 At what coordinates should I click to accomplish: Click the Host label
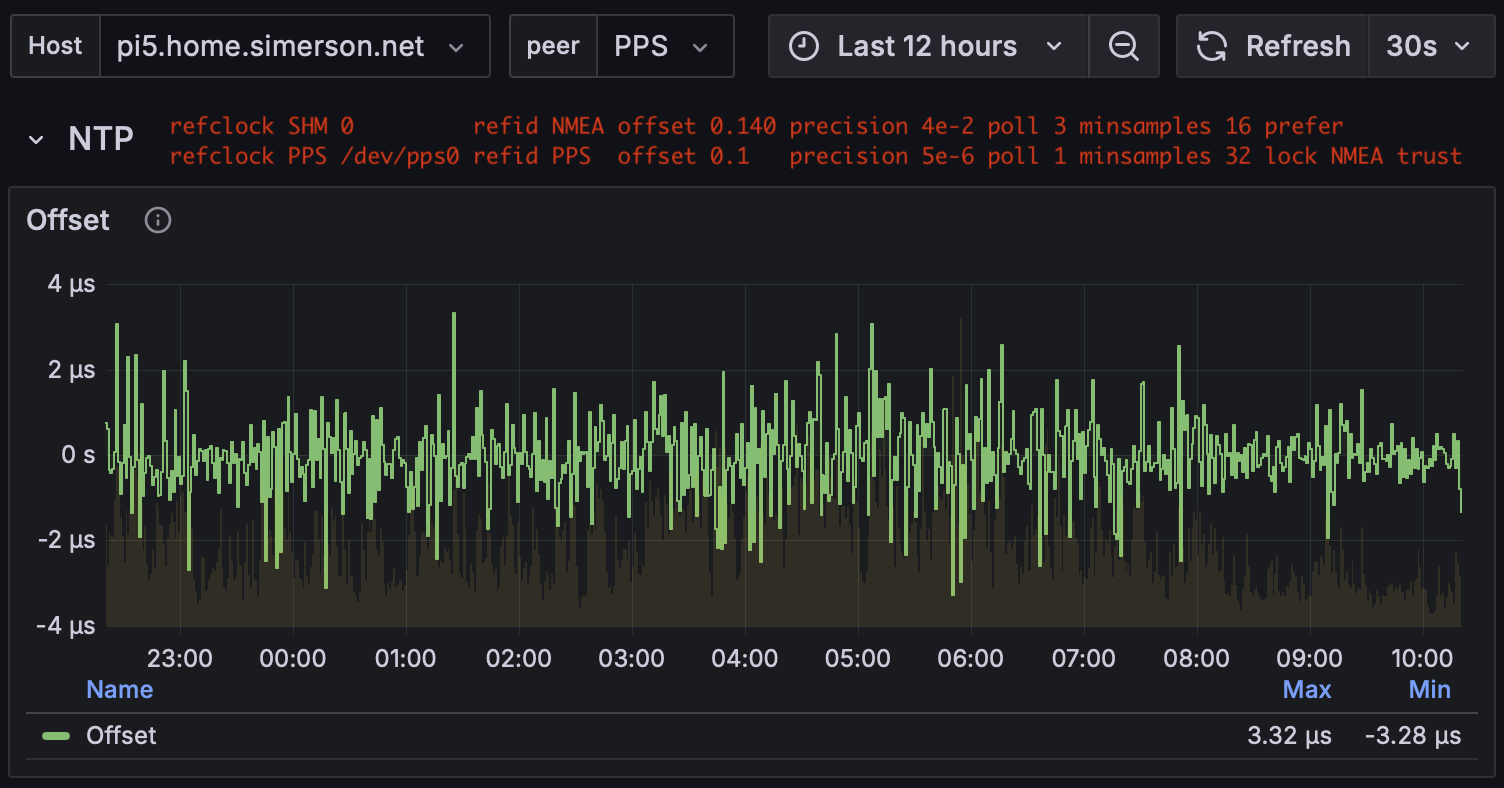(x=55, y=46)
